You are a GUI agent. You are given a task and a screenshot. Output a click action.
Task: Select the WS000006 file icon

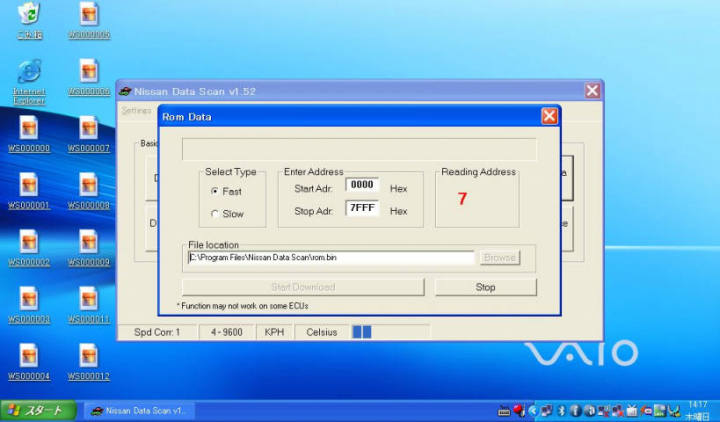click(x=89, y=77)
